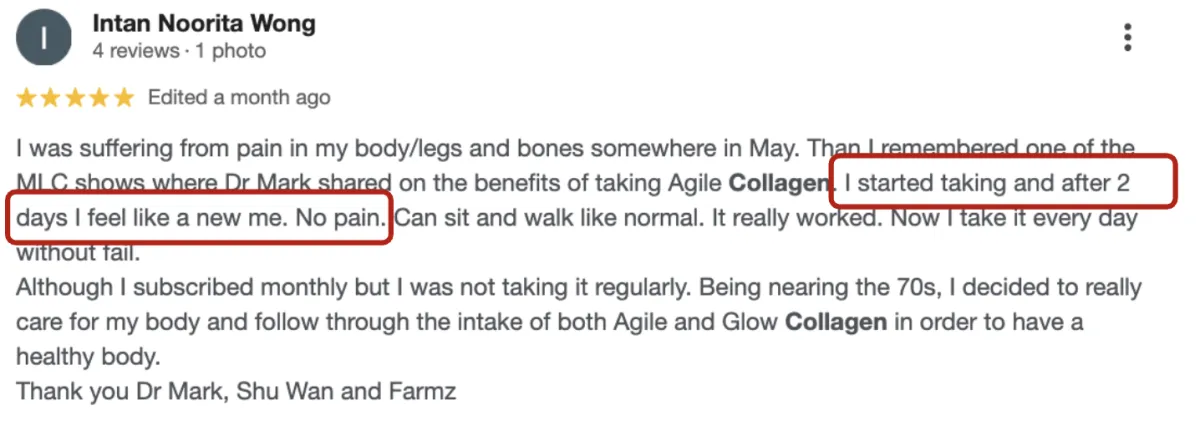The image size is (1200, 436).
Task: Click the first yellow rating star
Action: pos(27,98)
